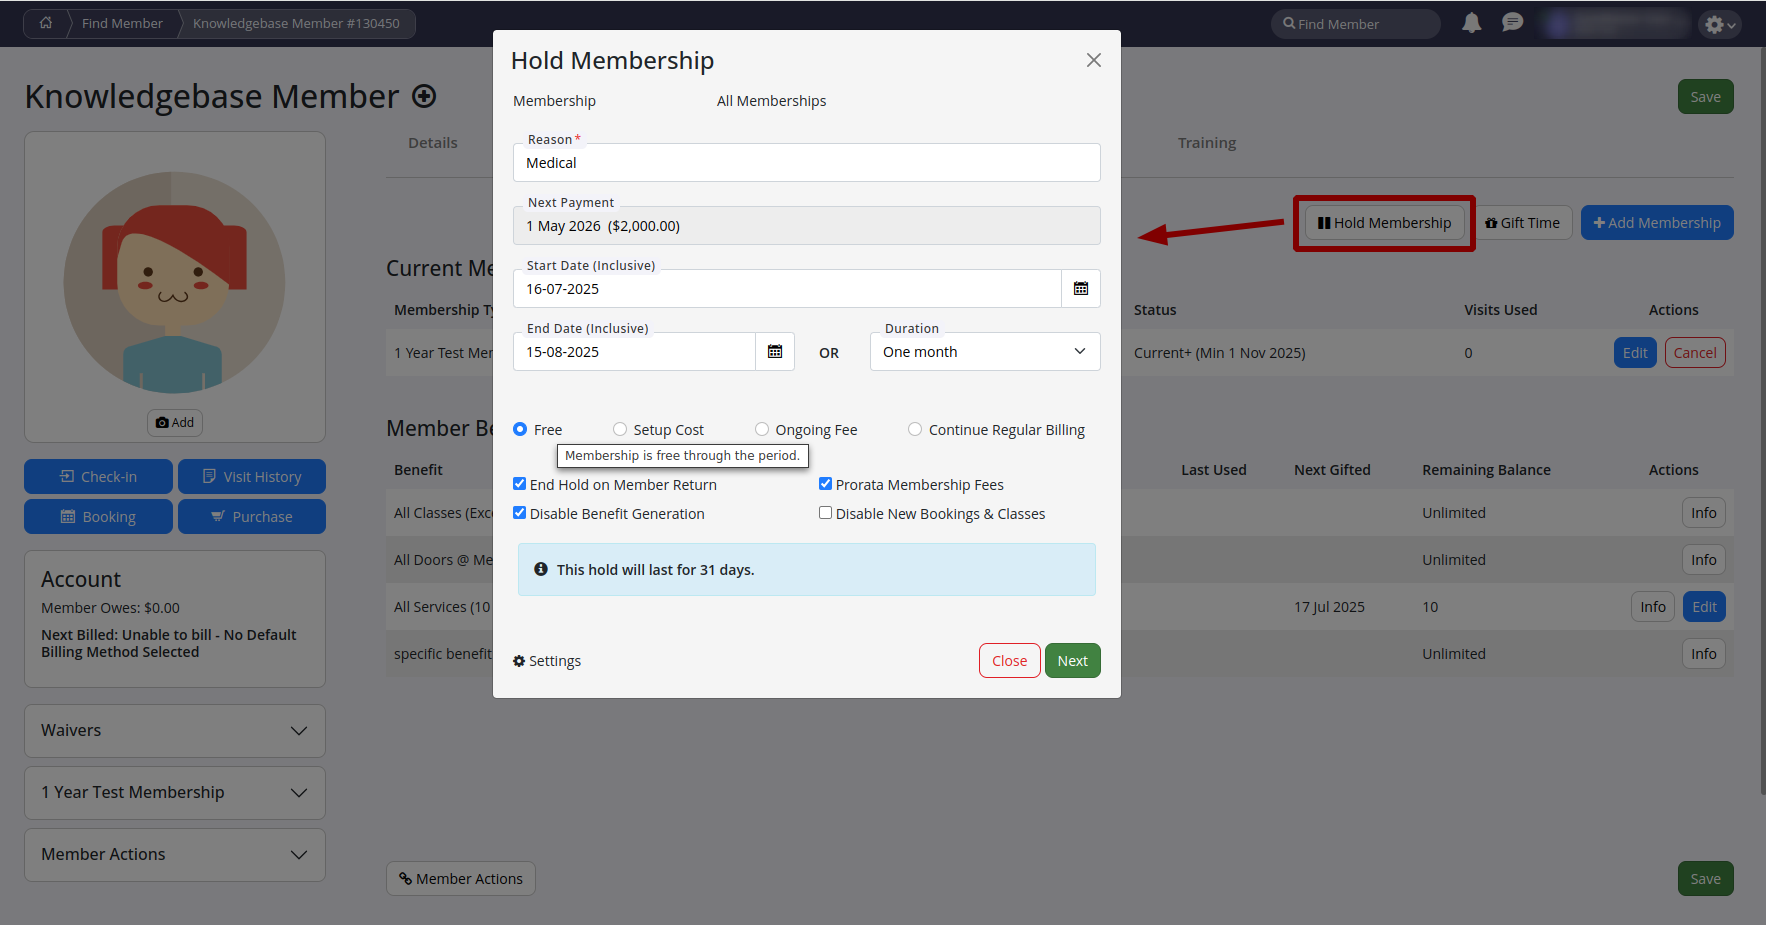Open calendar picker for End Date
This screenshot has width=1766, height=925.
pos(774,352)
